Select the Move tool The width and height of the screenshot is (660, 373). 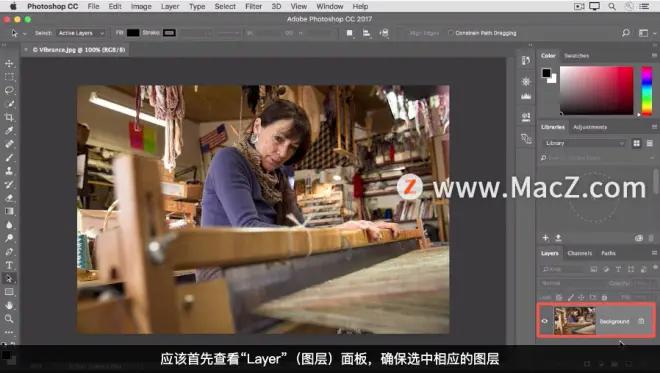[x=9, y=64]
